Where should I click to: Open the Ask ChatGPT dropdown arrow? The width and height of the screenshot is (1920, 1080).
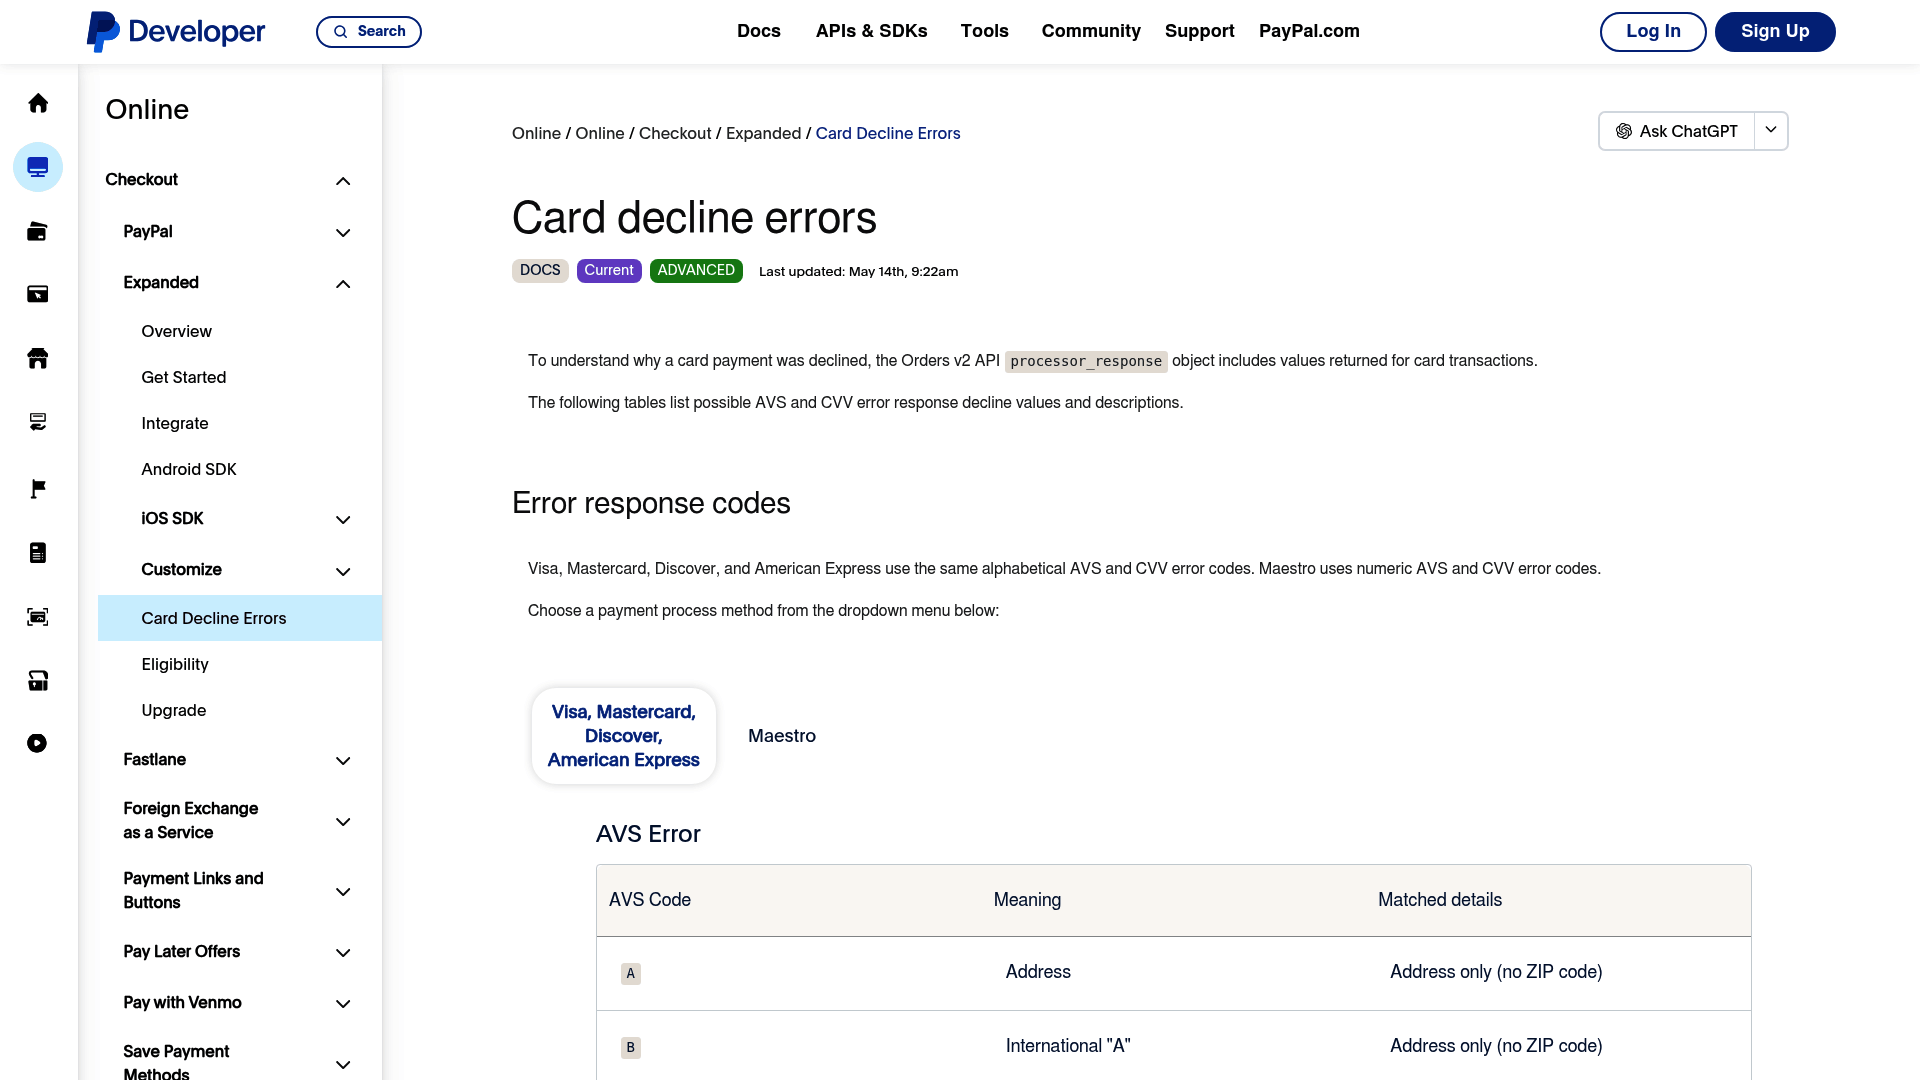[x=1771, y=131]
